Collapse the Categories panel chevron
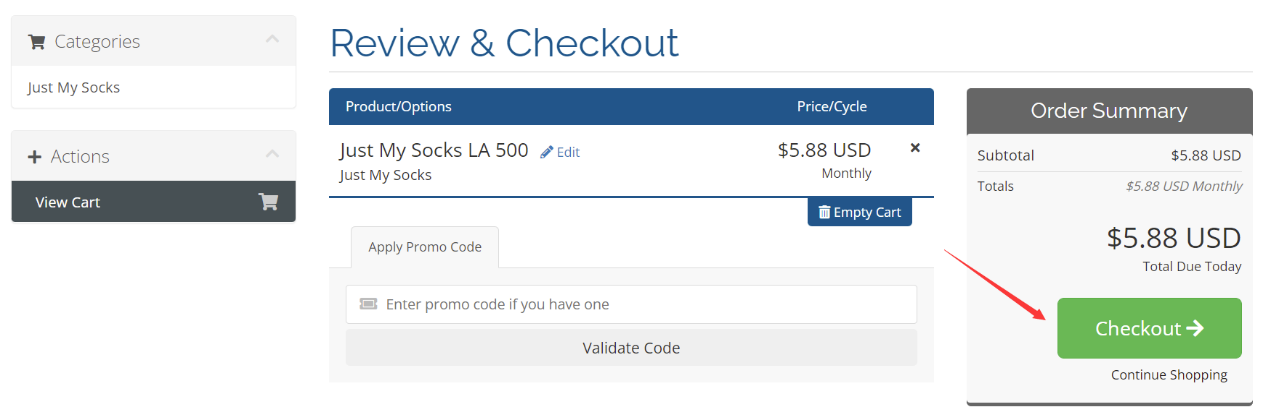The image size is (1271, 420). [272, 40]
